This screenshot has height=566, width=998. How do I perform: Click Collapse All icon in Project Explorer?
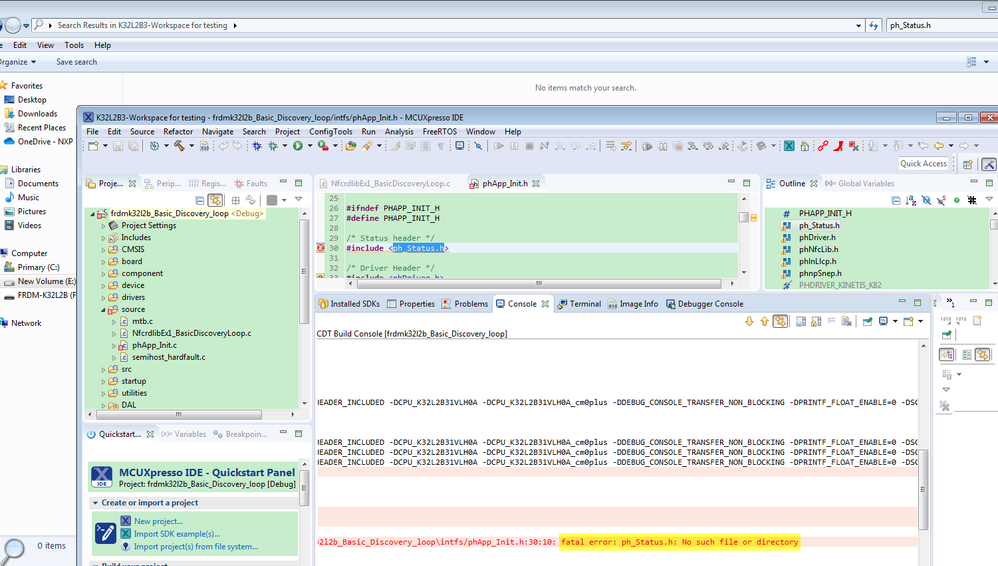[x=198, y=200]
